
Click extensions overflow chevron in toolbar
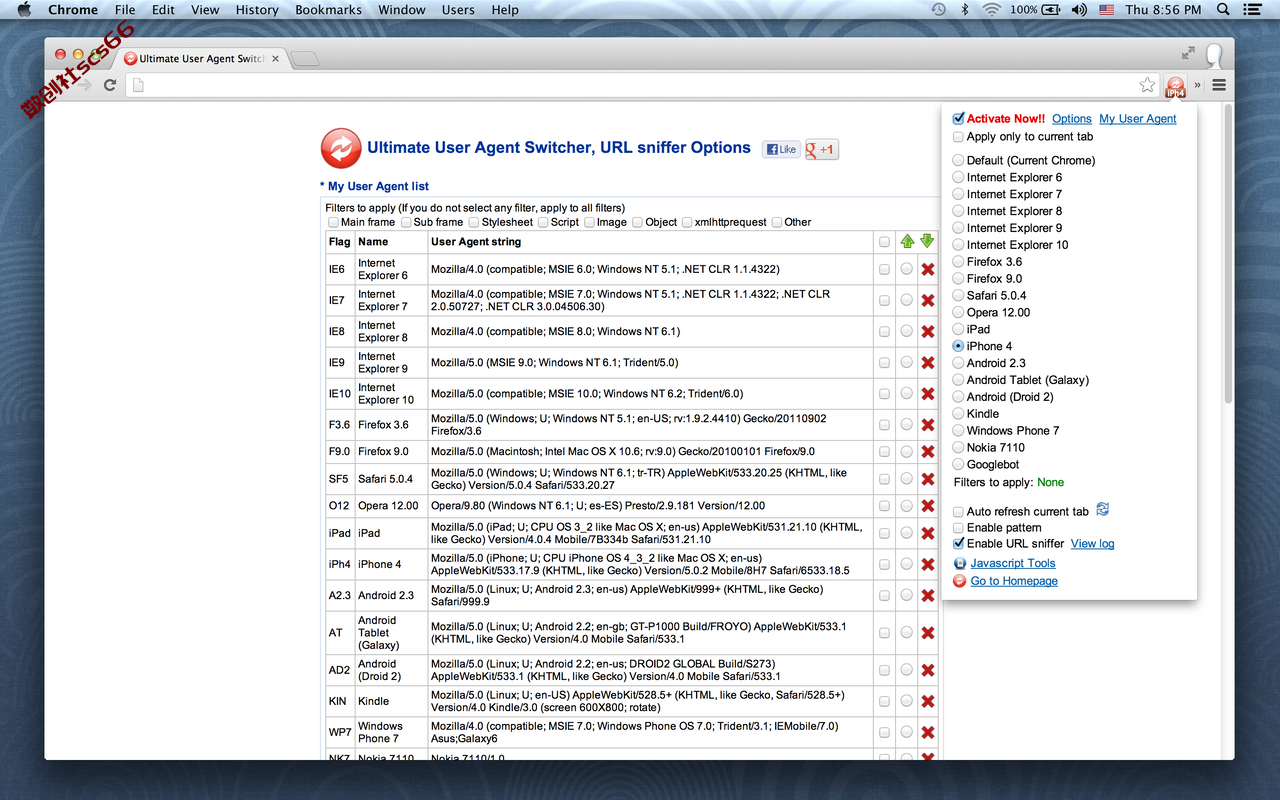(1197, 85)
